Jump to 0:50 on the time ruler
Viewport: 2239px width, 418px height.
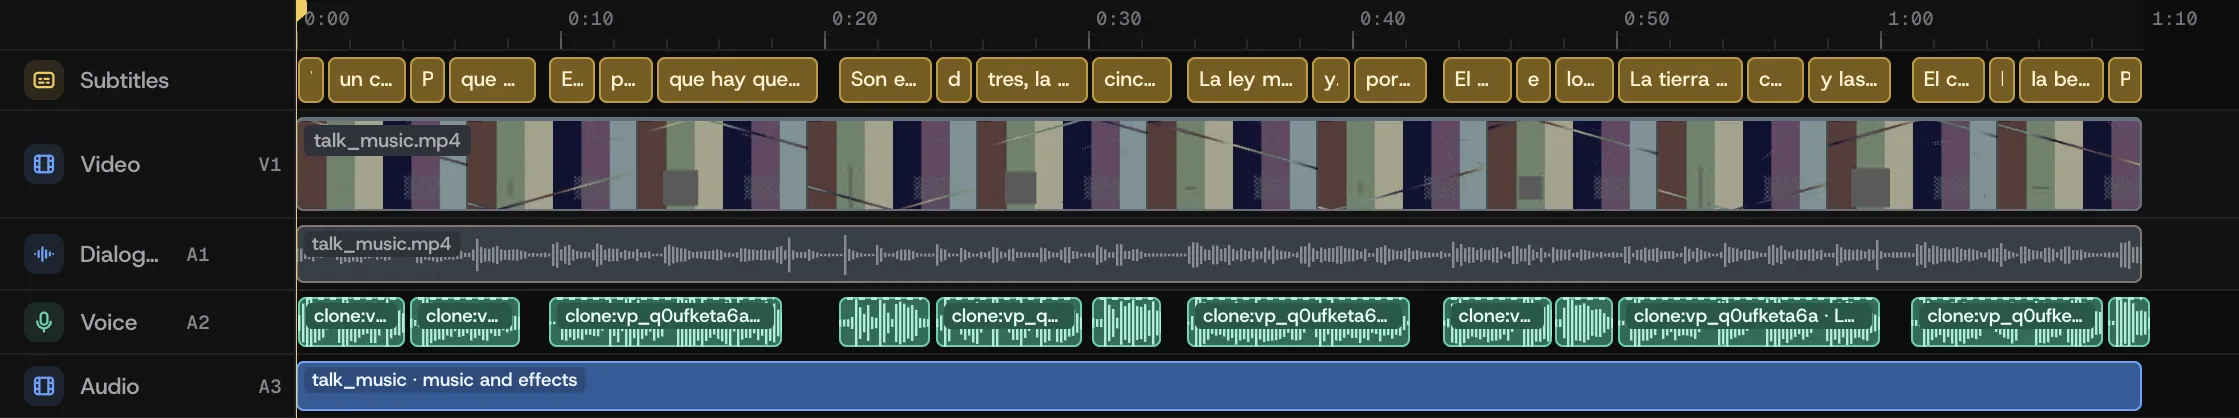[1646, 19]
